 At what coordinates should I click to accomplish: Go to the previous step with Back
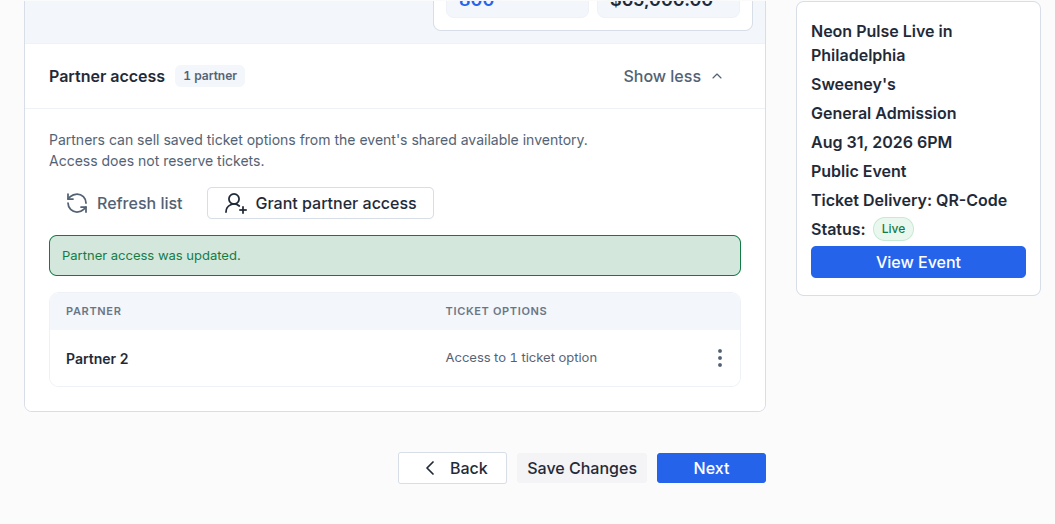tap(452, 468)
